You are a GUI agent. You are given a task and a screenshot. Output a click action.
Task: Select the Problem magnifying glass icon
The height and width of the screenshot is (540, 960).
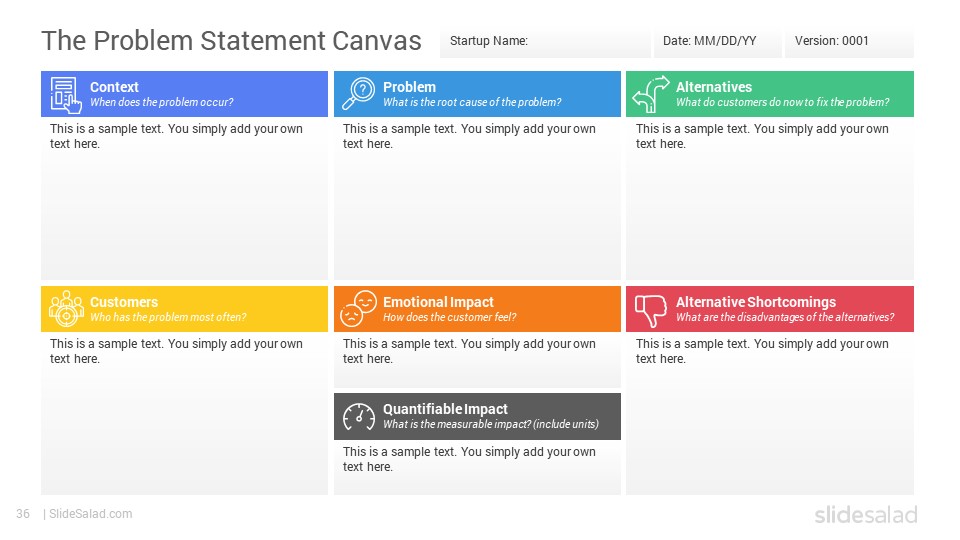[x=358, y=94]
